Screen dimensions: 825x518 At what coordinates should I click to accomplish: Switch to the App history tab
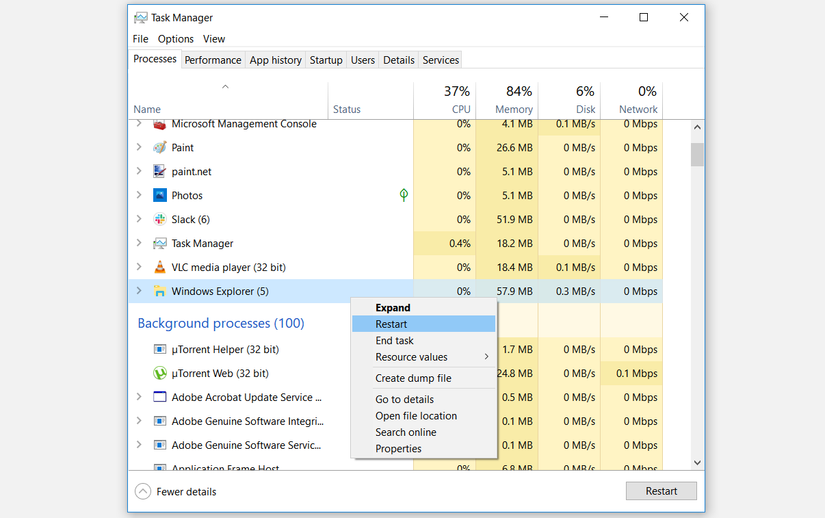tap(276, 60)
